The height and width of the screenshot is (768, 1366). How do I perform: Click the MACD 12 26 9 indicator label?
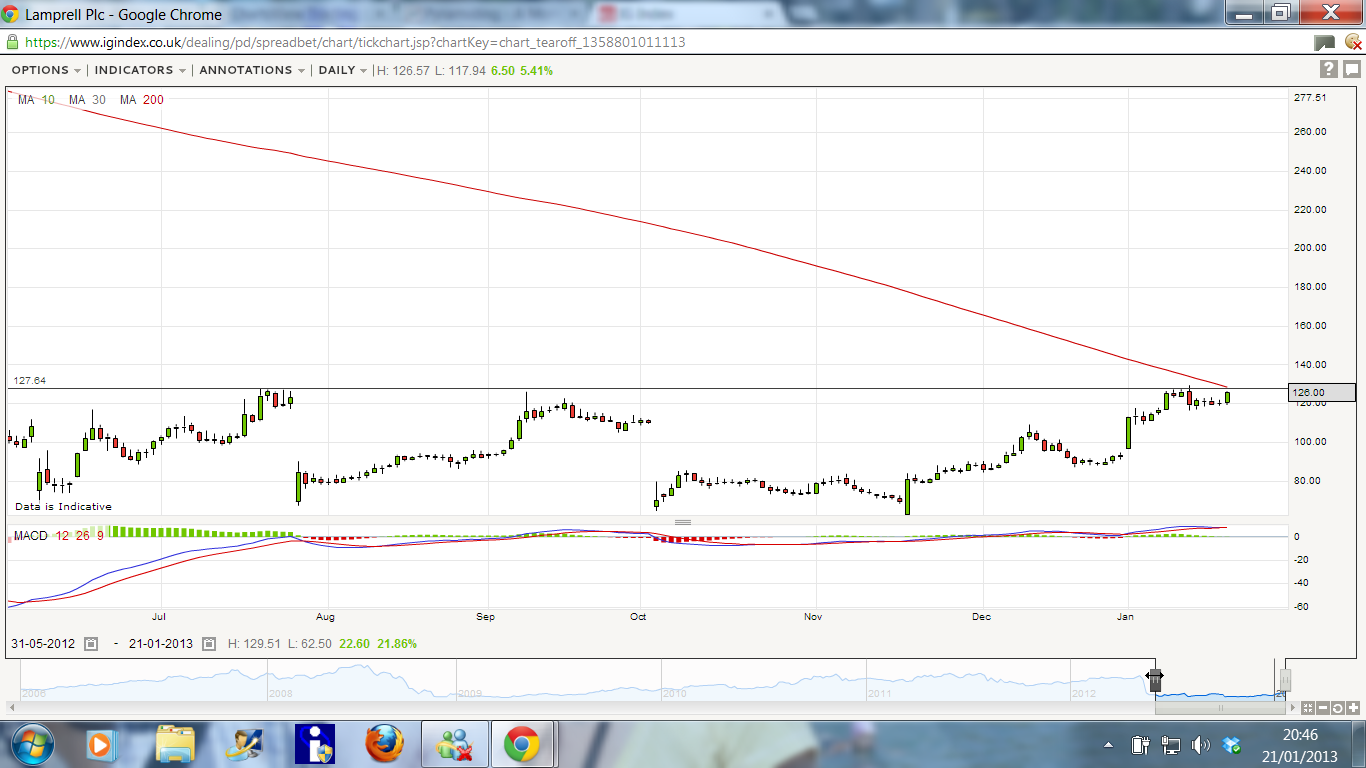(x=59, y=536)
